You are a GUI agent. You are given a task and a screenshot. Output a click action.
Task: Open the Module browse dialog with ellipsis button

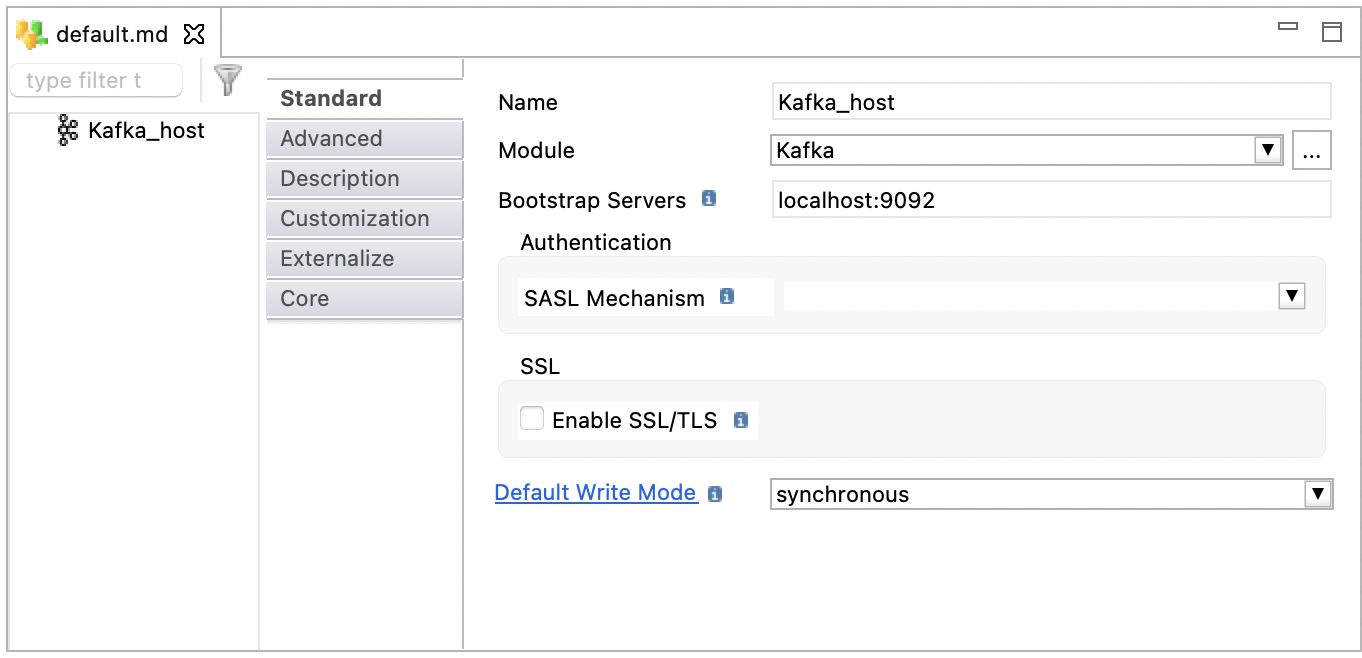(1312, 149)
